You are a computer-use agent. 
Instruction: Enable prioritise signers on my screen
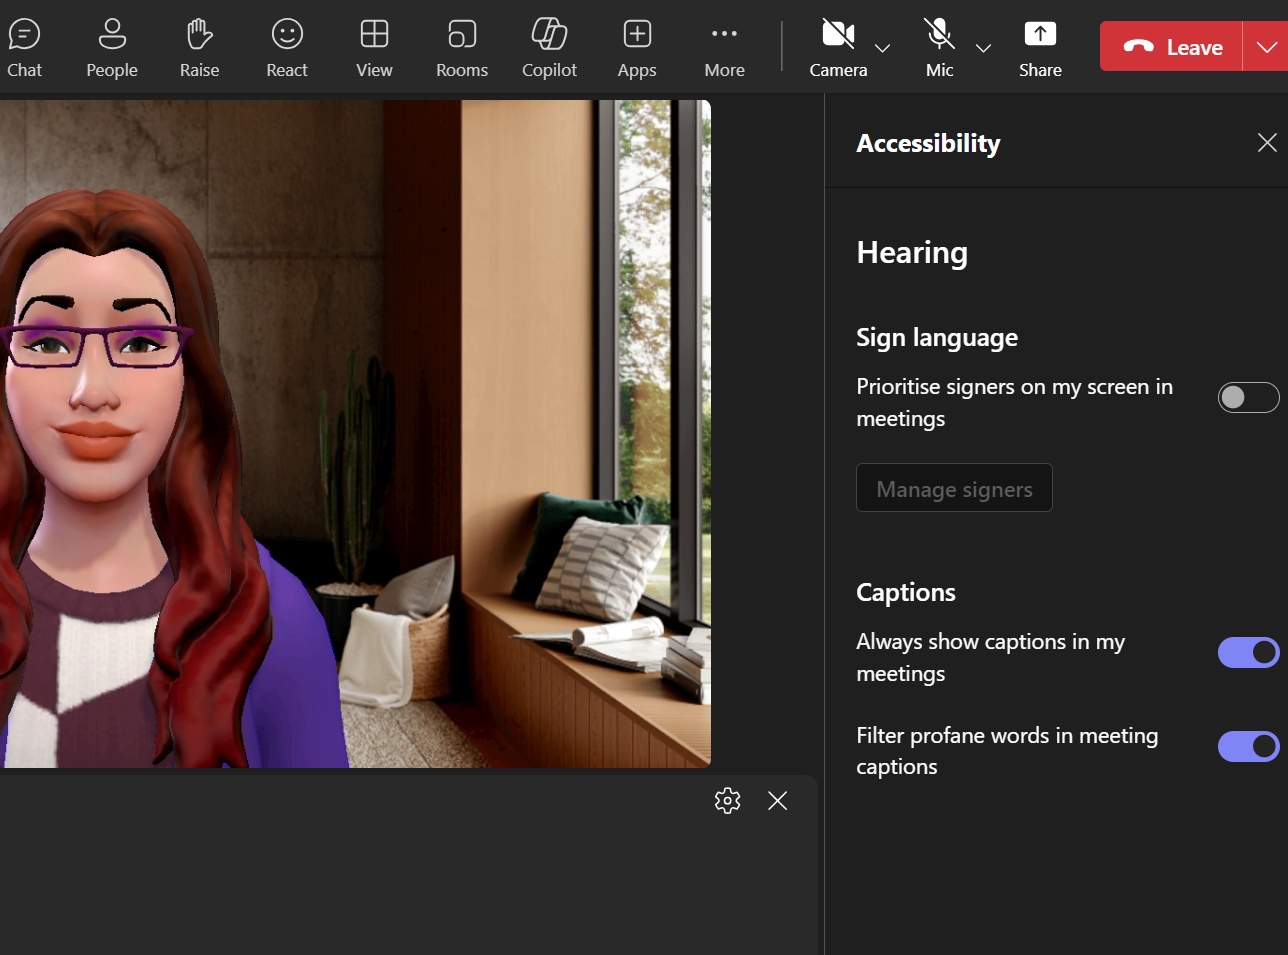(1248, 397)
